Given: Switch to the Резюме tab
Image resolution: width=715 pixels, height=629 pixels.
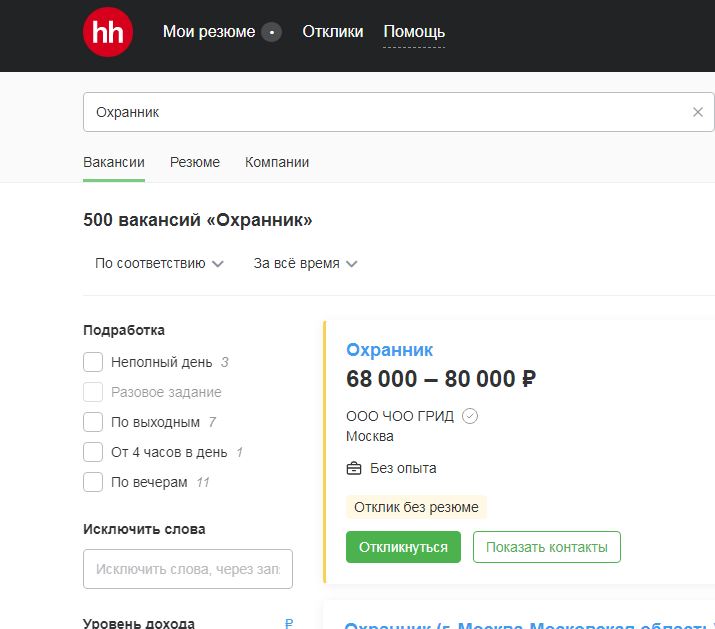Looking at the screenshot, I should [195, 162].
